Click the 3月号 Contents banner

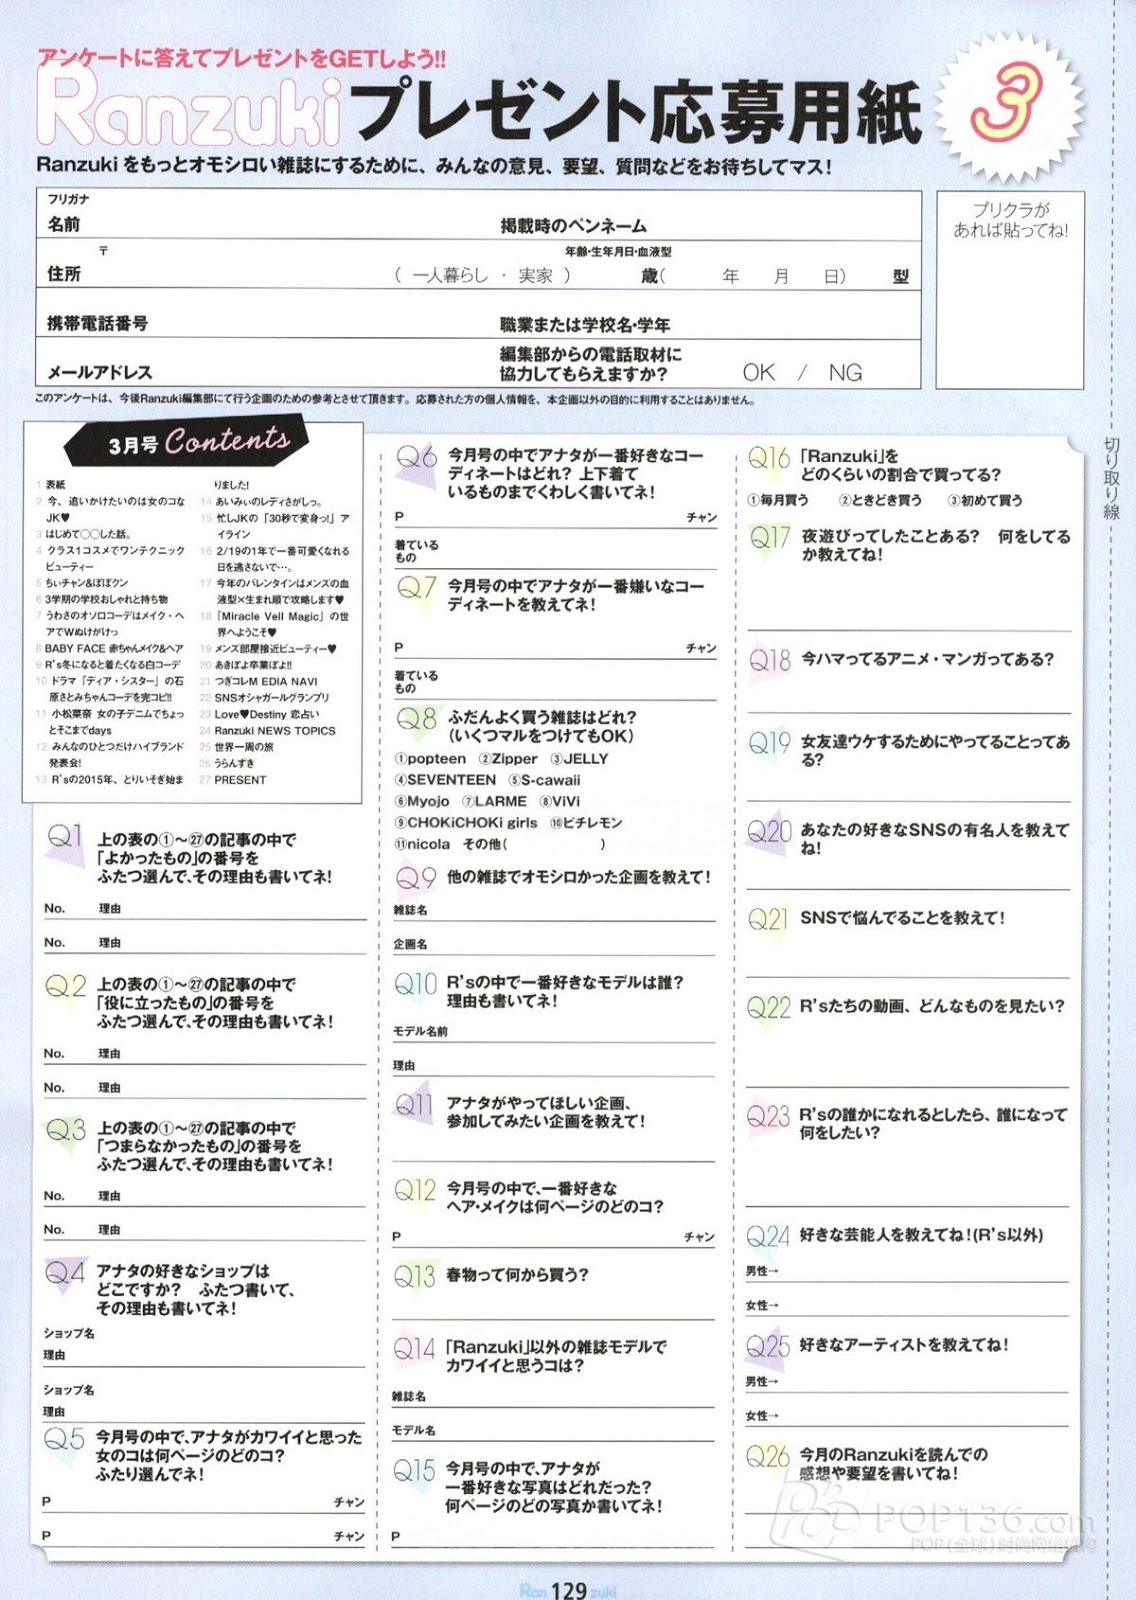coord(186,442)
